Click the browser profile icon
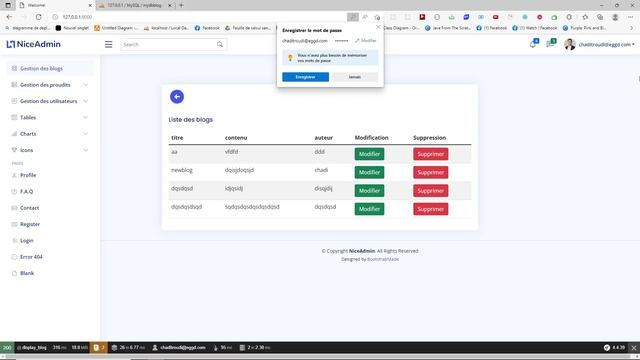640x360 pixels. [x=615, y=17]
